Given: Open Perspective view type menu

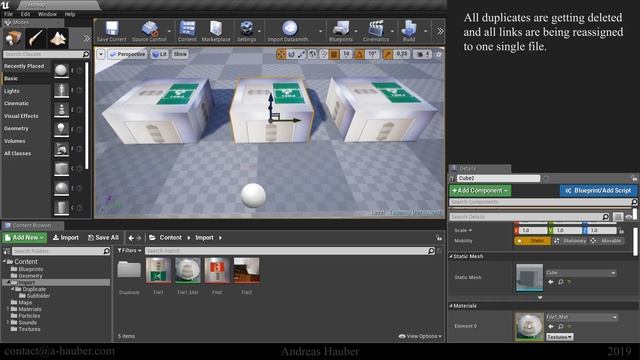Looking at the screenshot, I should pos(127,54).
